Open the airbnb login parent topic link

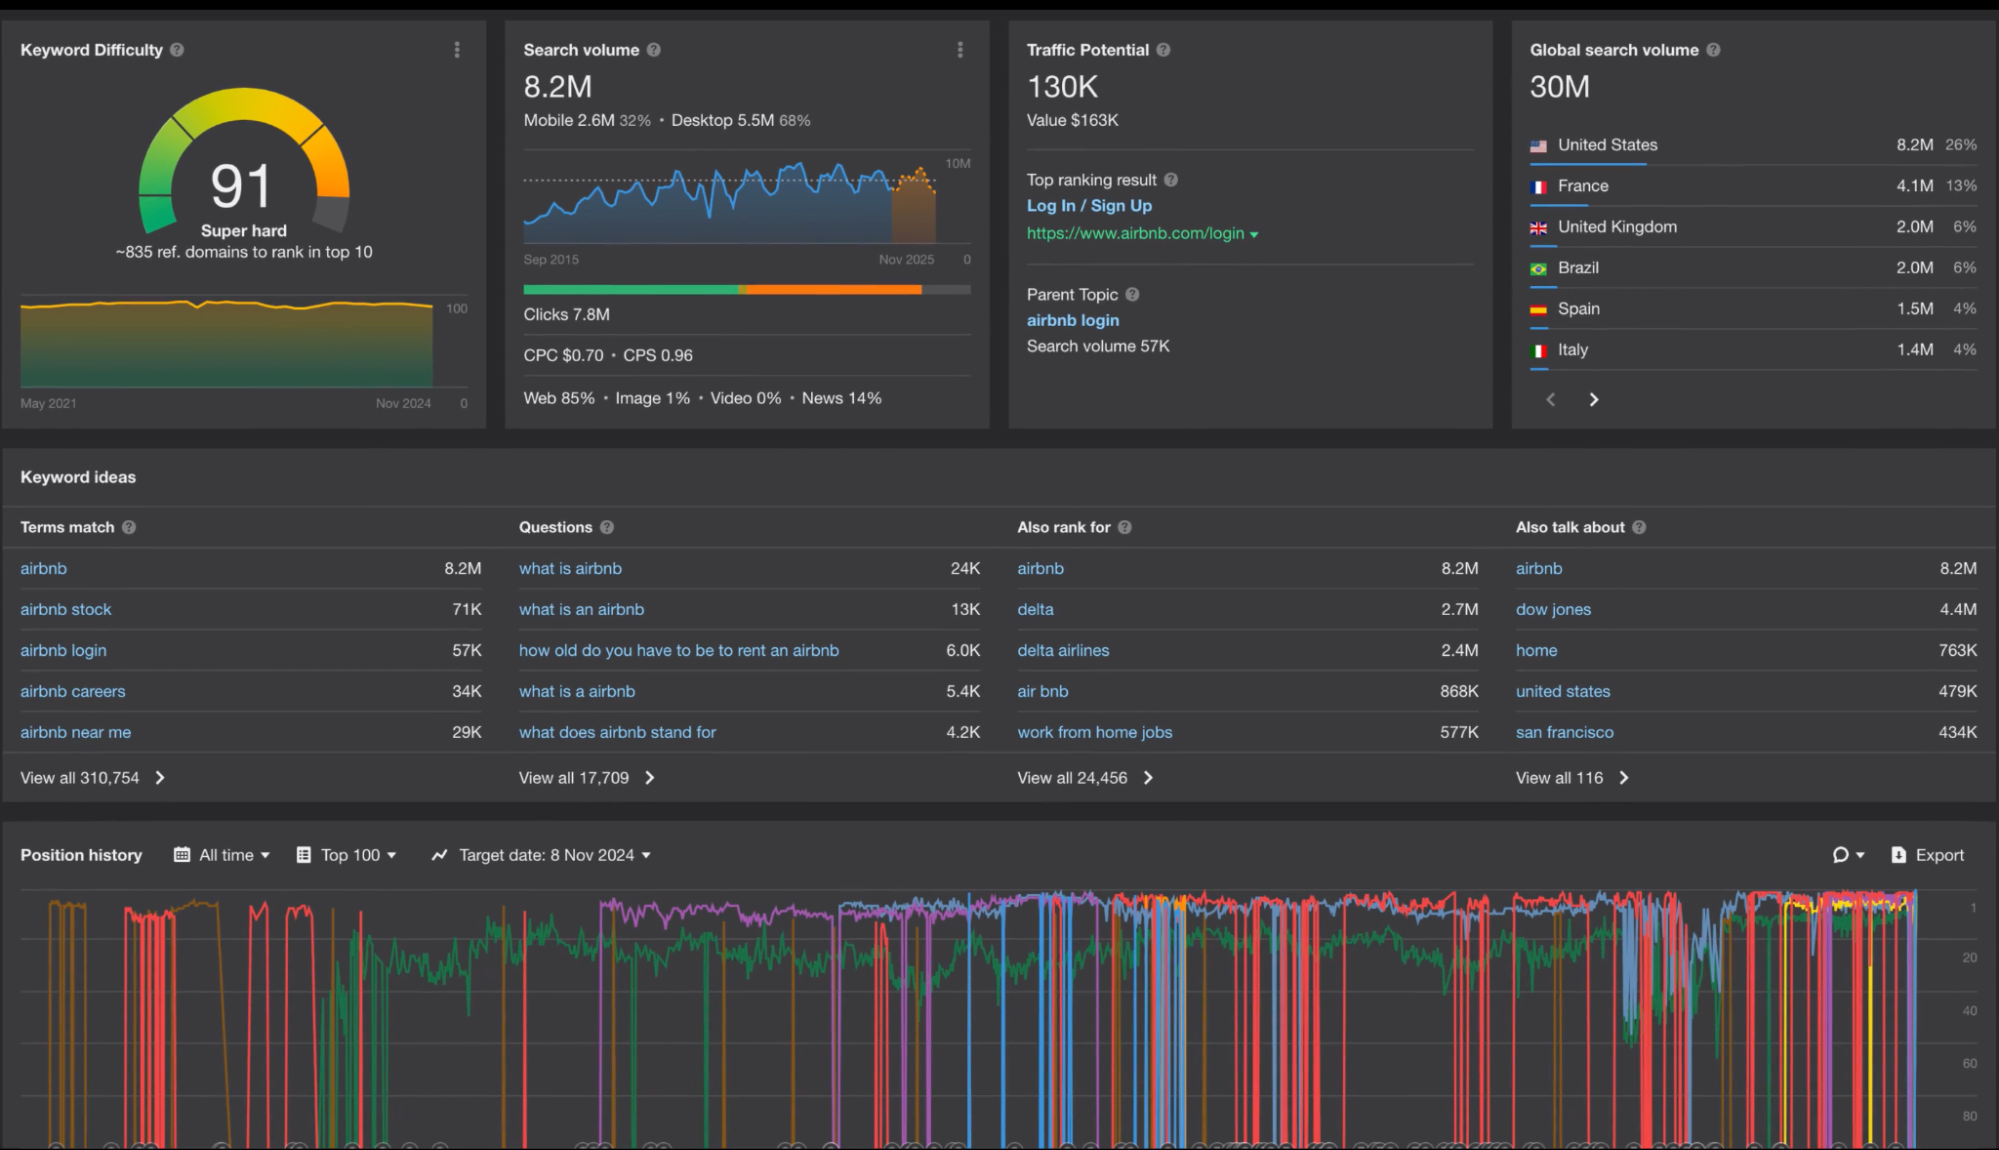point(1073,321)
